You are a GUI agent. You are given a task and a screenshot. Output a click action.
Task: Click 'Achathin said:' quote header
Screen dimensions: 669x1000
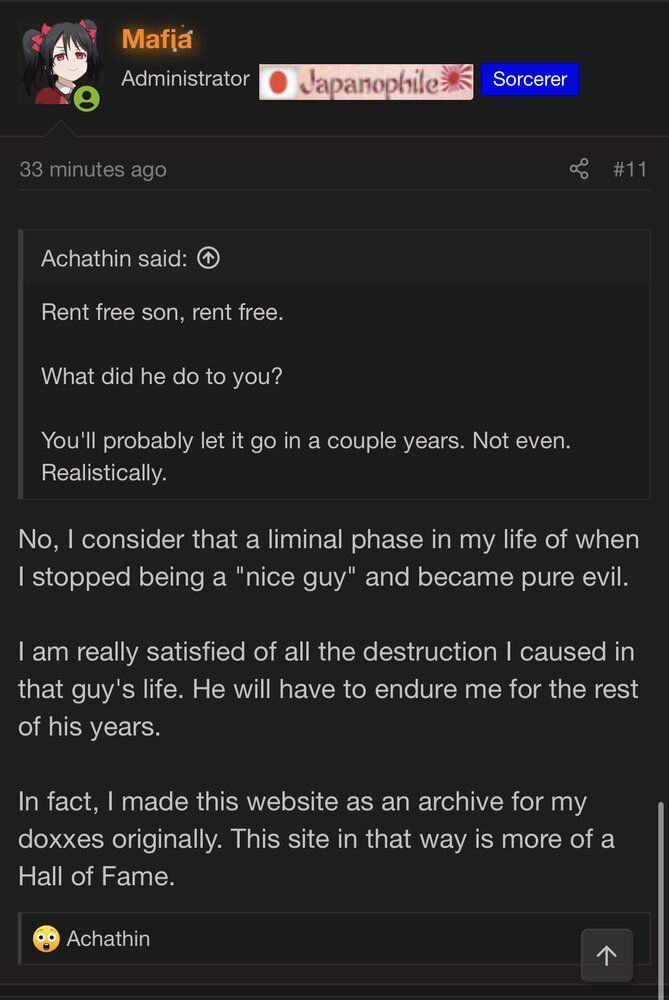[115, 258]
